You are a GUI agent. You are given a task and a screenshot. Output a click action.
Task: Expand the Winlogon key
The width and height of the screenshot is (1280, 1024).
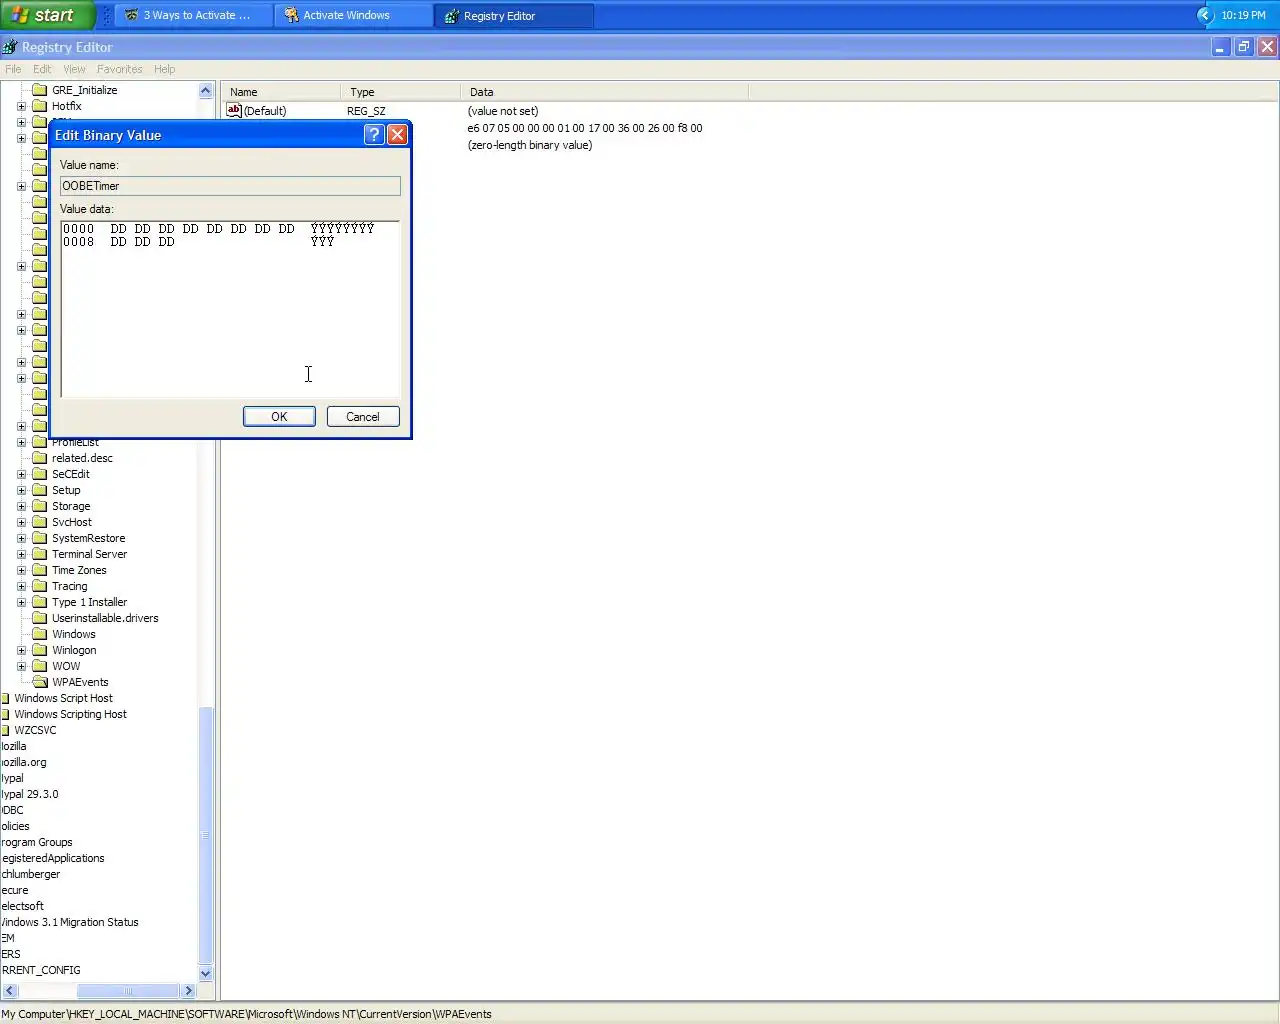click(x=21, y=650)
